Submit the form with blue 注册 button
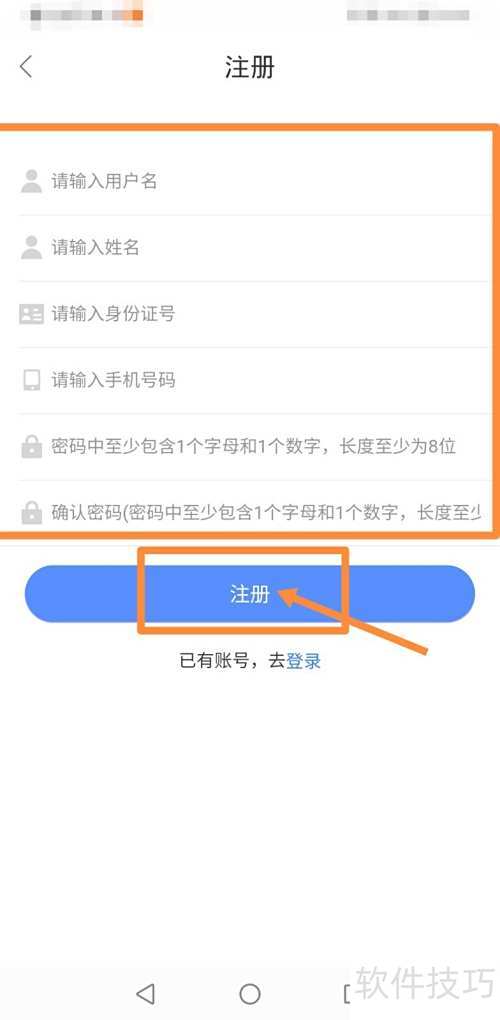Viewport: 500px width, 1020px height. coord(250,594)
